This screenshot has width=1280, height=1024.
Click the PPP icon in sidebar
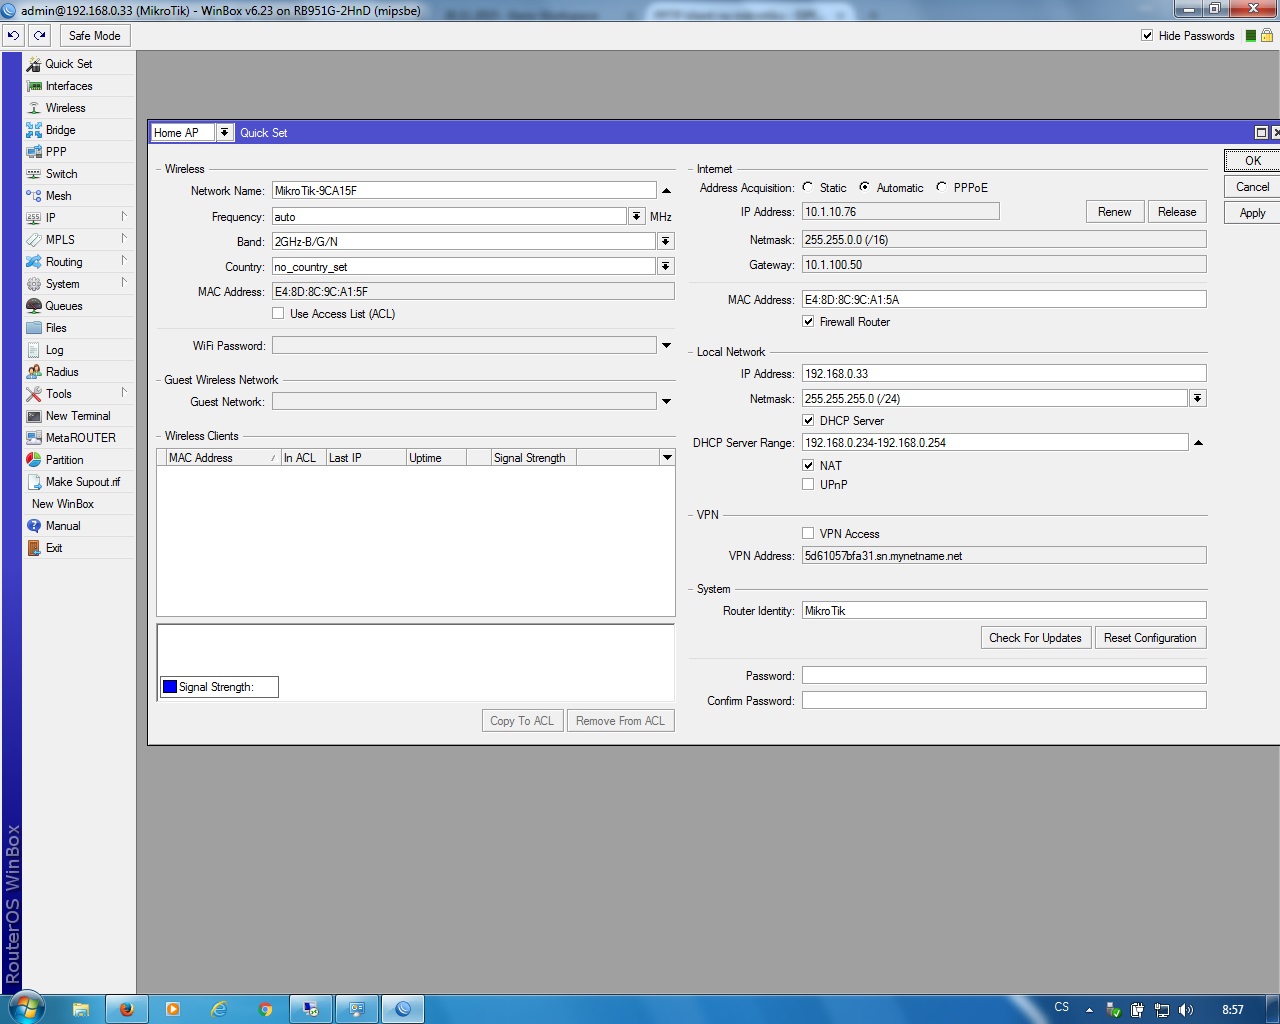point(34,152)
